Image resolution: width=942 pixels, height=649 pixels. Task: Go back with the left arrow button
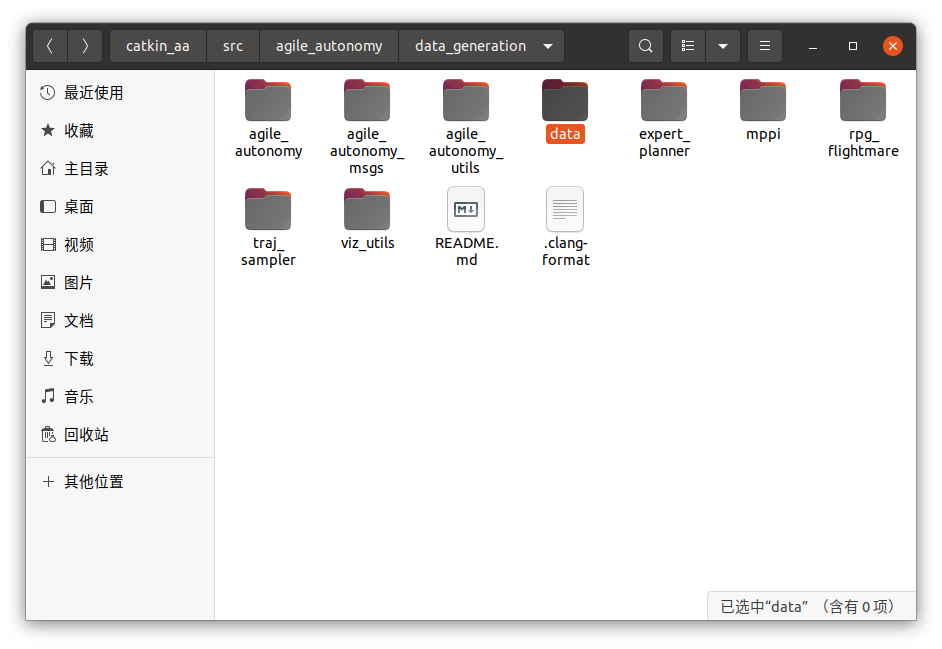click(x=50, y=46)
